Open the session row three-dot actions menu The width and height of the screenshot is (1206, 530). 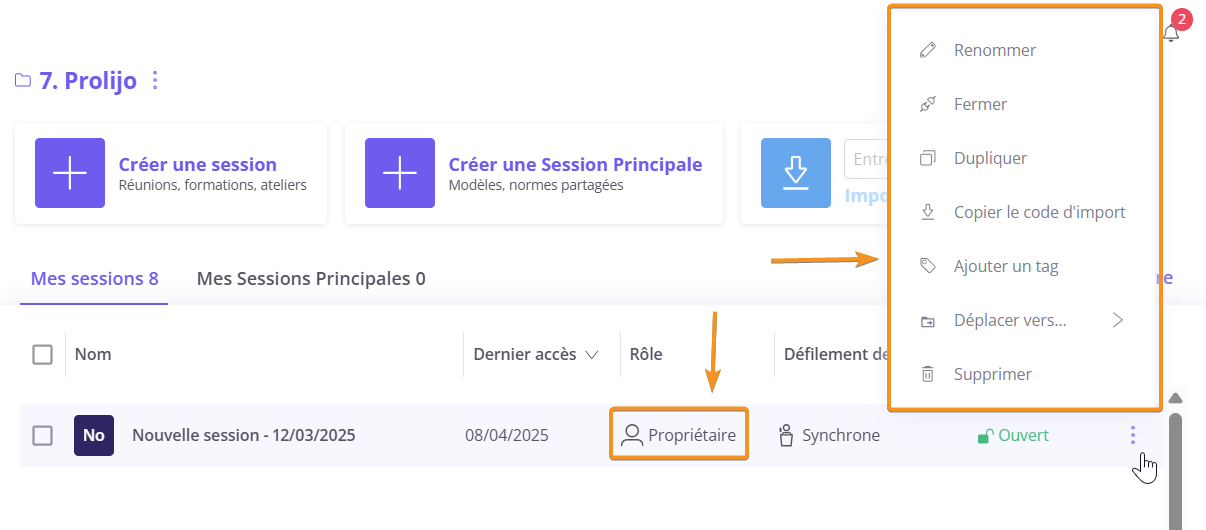pyautogui.click(x=1133, y=435)
